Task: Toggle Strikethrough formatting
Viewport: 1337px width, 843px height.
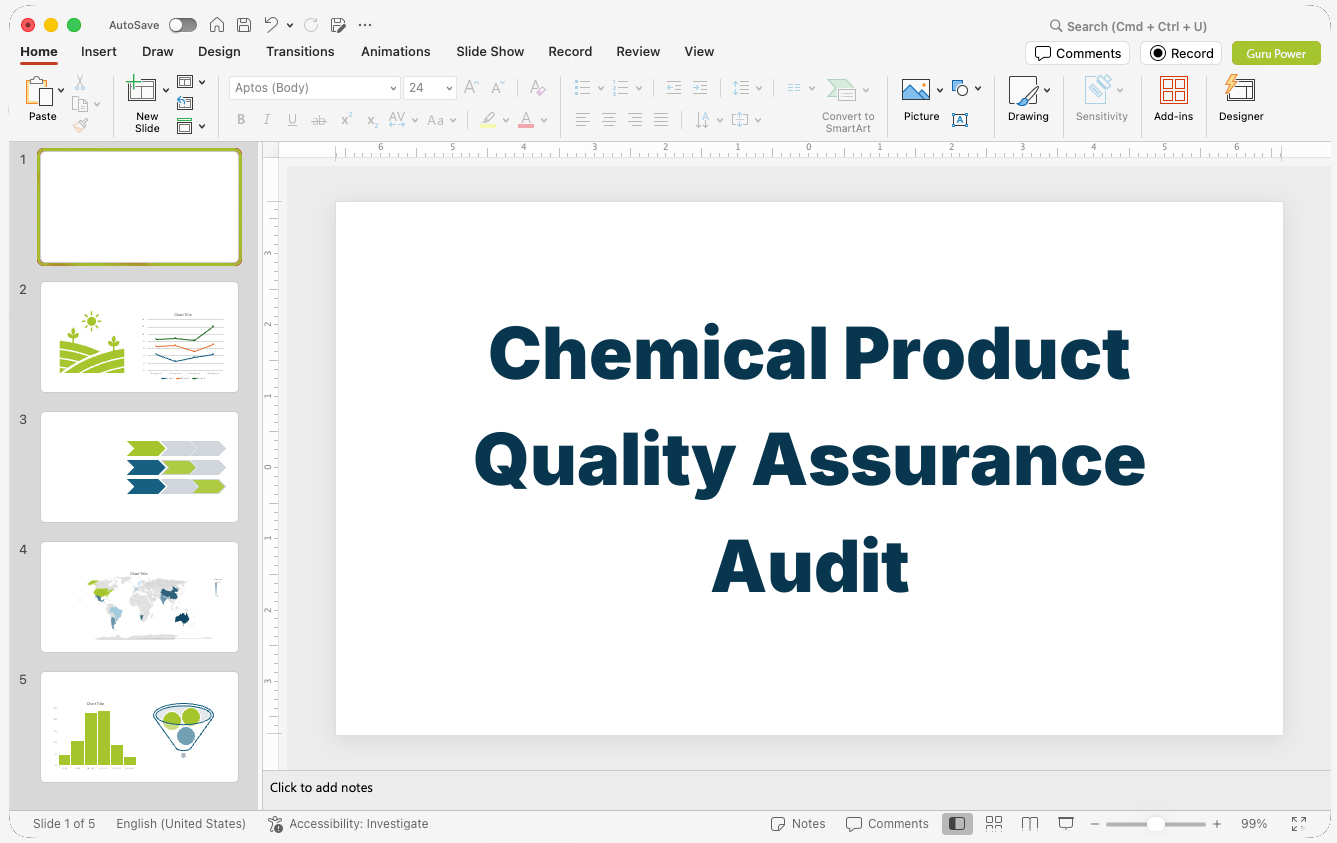Action: click(319, 120)
